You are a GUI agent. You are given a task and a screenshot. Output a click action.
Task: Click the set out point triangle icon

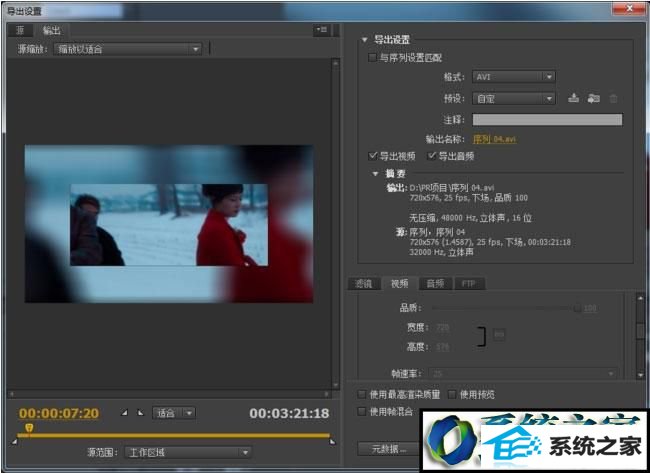141,413
